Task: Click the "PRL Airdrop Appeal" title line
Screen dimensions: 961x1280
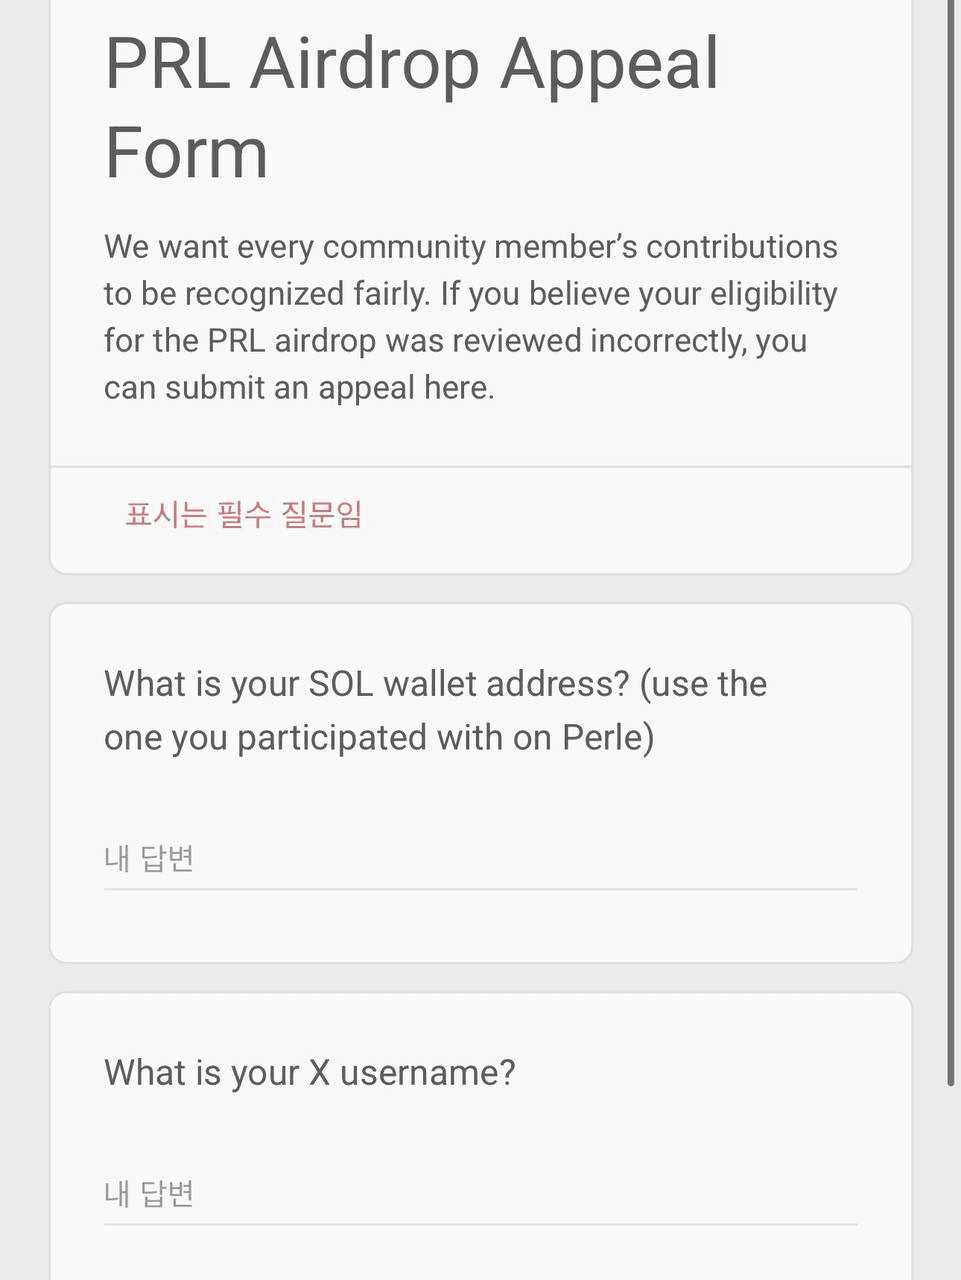Action: tap(411, 65)
